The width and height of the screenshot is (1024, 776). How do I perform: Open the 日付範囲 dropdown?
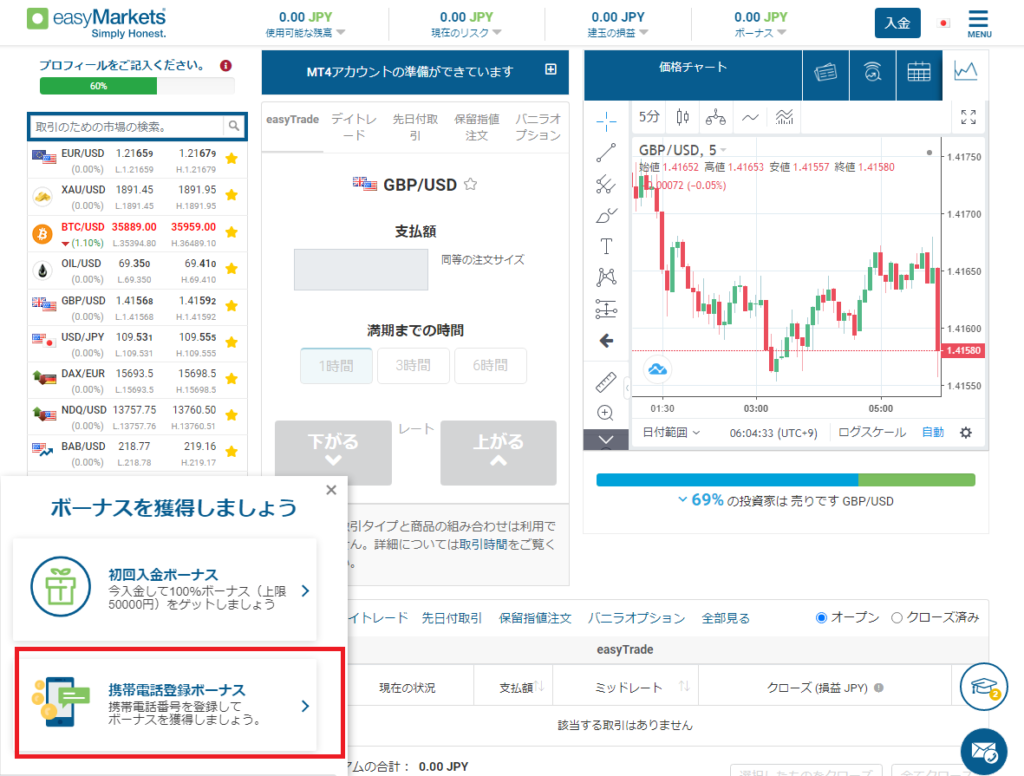tap(671, 432)
